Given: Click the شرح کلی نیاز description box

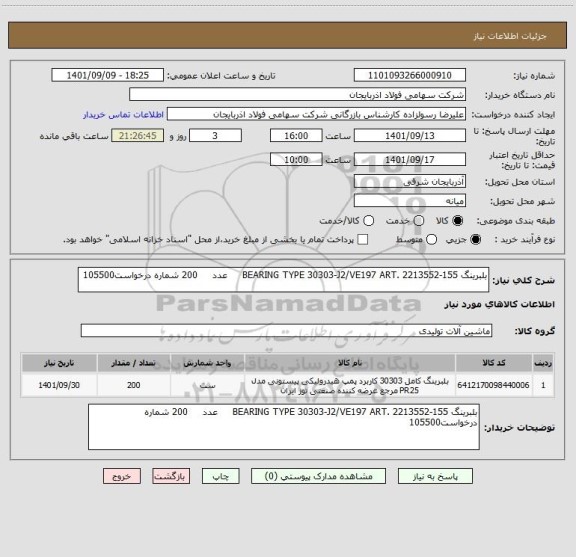Looking at the screenshot, I should tap(284, 280).
